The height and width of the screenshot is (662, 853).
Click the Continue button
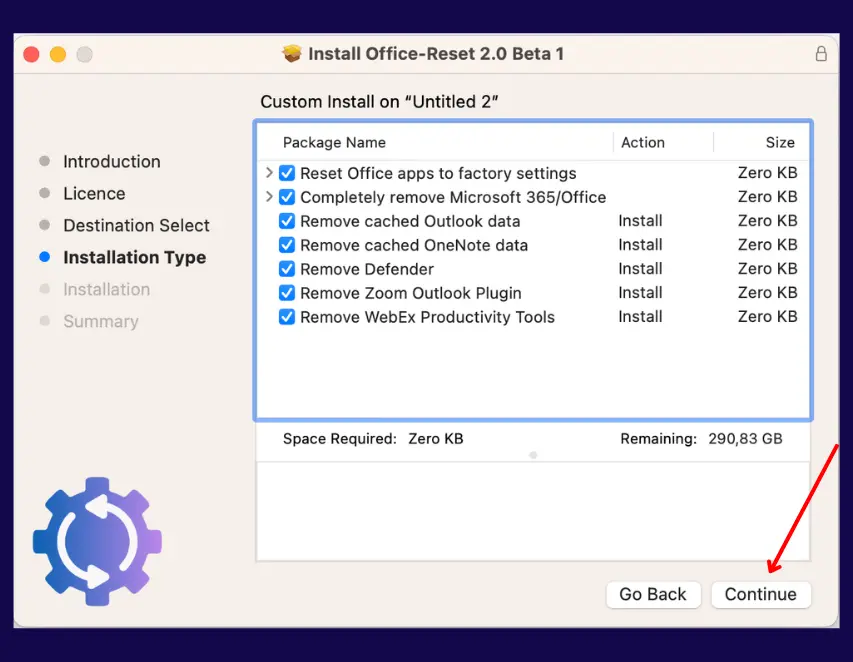click(x=761, y=594)
